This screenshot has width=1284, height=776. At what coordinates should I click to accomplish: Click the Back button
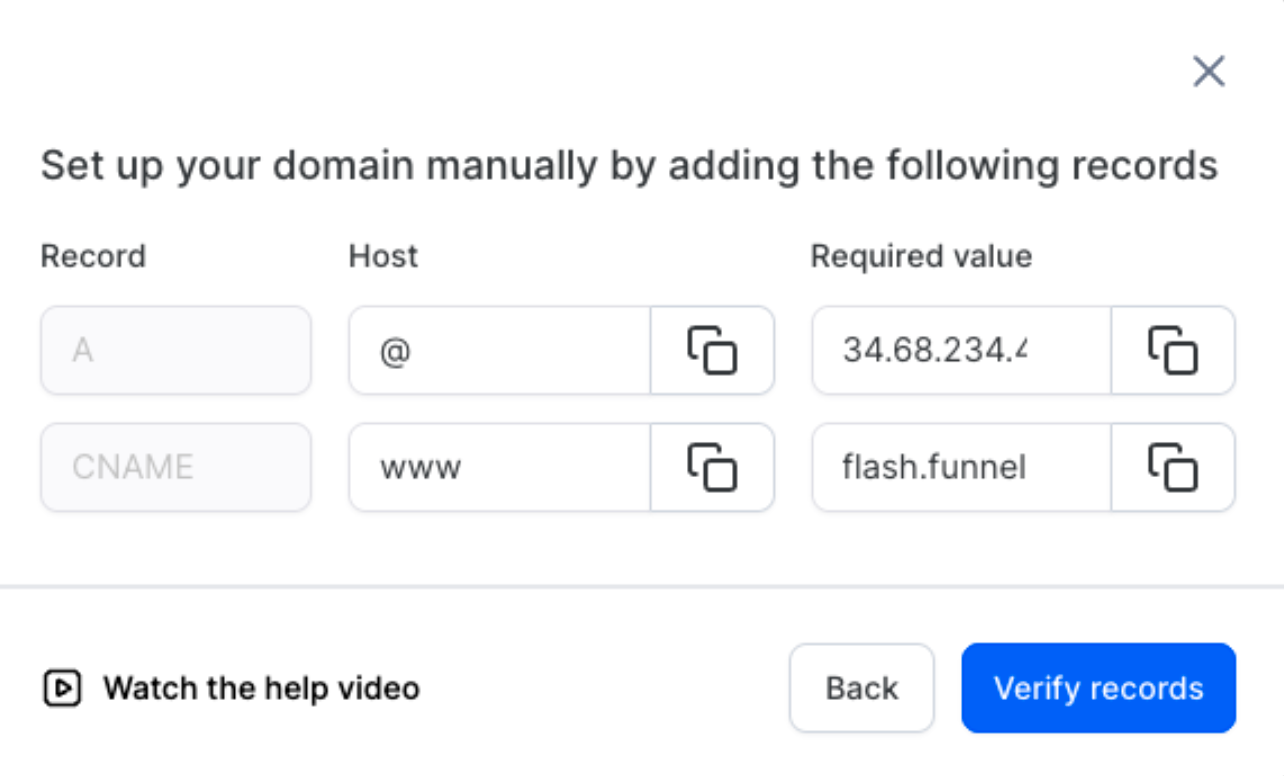coord(862,688)
